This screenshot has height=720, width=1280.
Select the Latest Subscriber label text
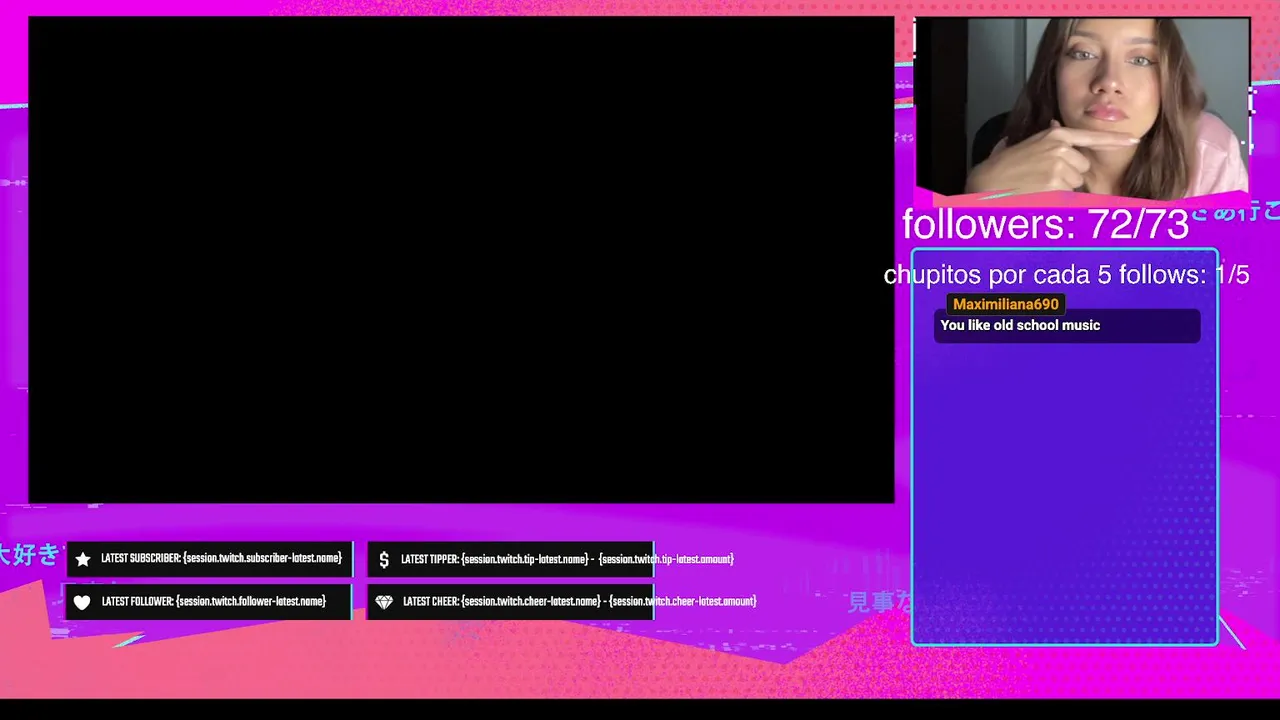221,559
